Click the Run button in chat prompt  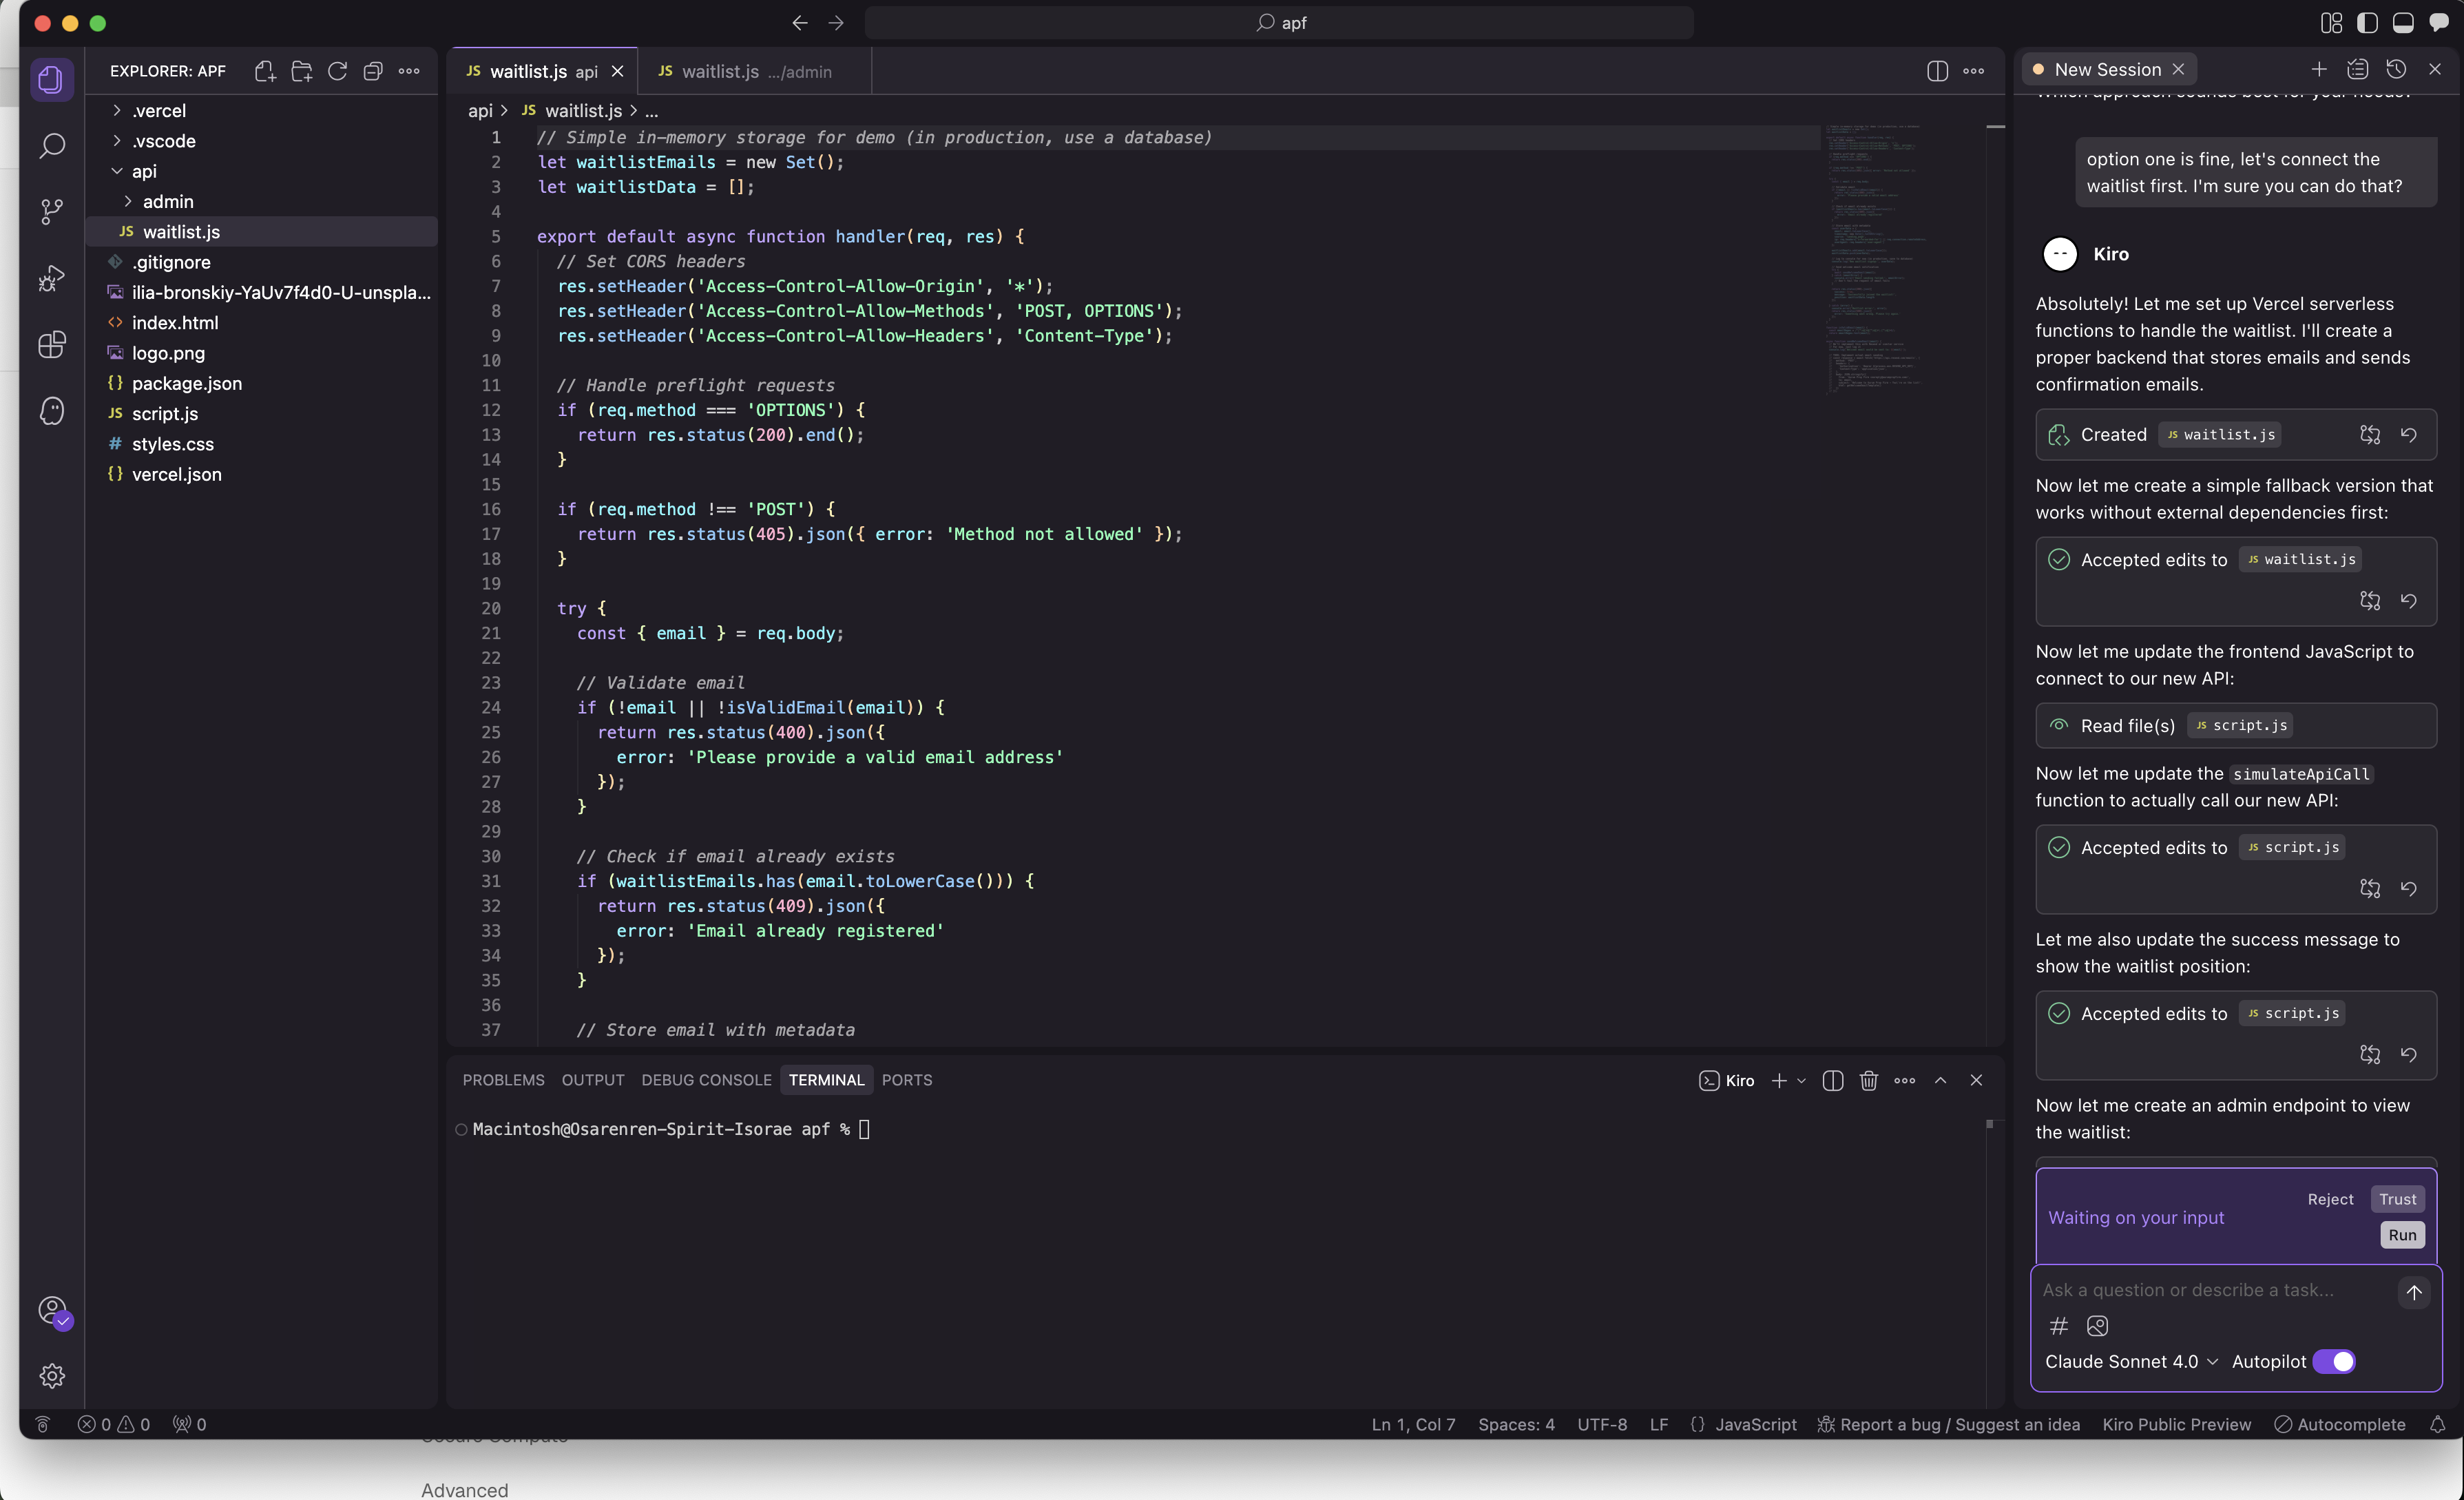coord(2402,1235)
